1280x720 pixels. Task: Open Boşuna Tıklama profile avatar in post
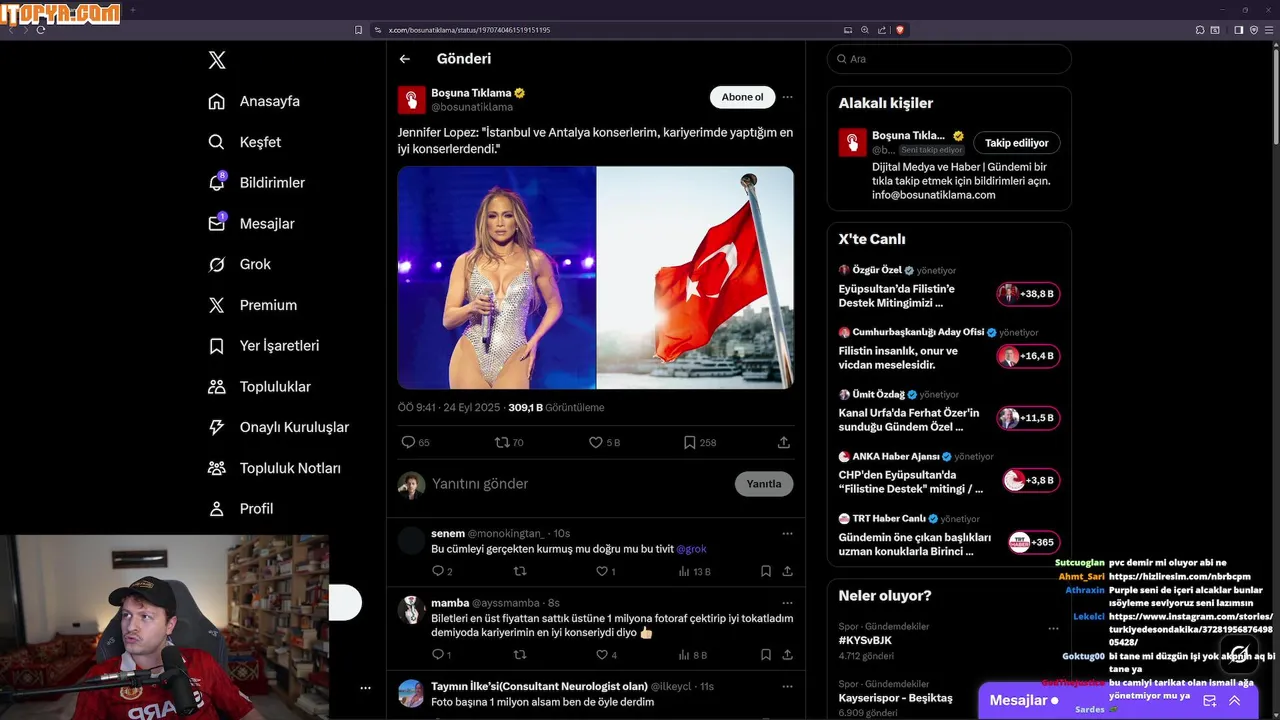(x=412, y=100)
